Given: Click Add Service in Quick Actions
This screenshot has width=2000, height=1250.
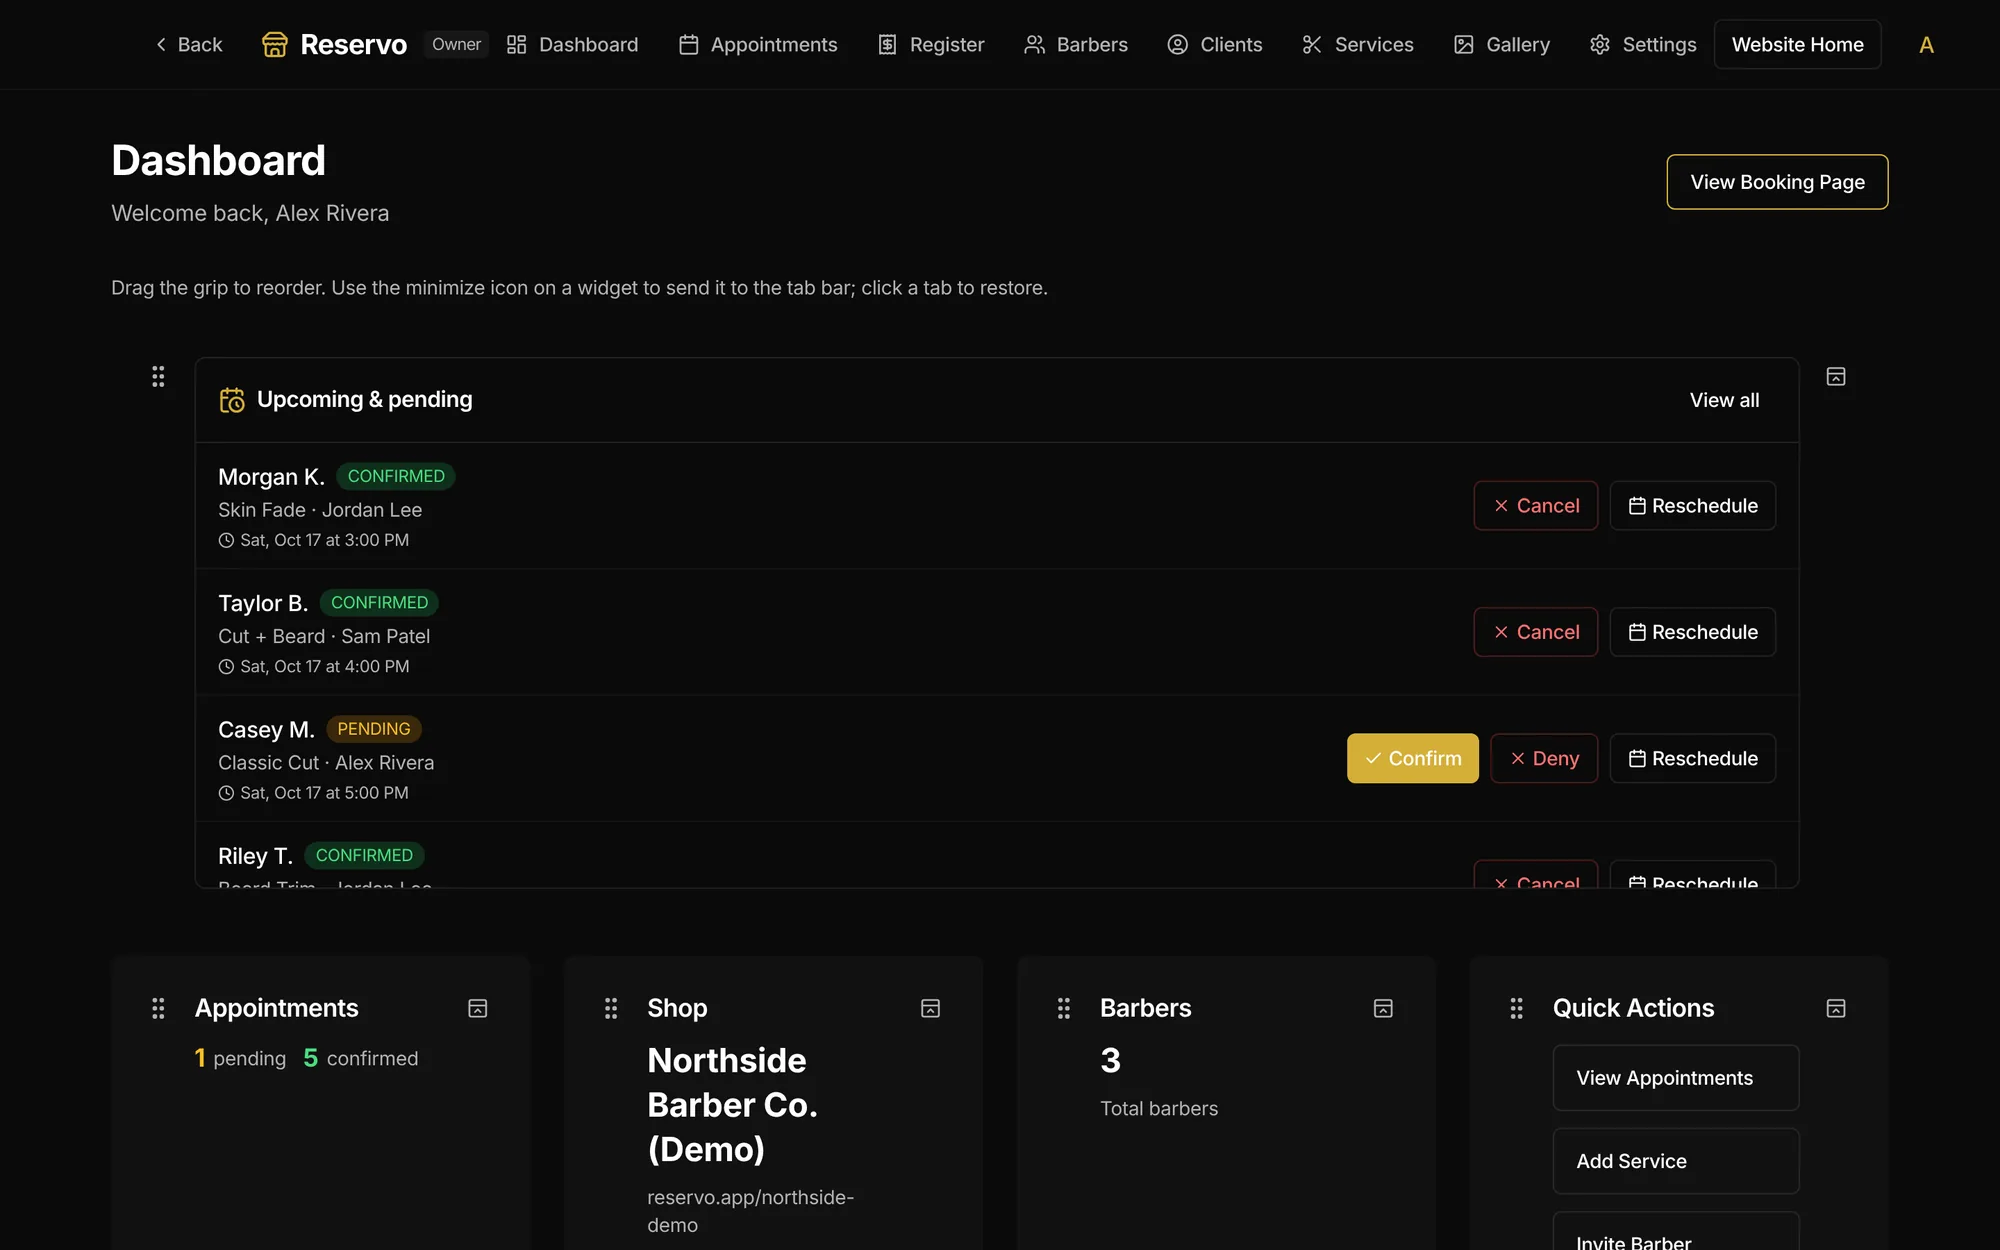Looking at the screenshot, I should click(x=1675, y=1161).
